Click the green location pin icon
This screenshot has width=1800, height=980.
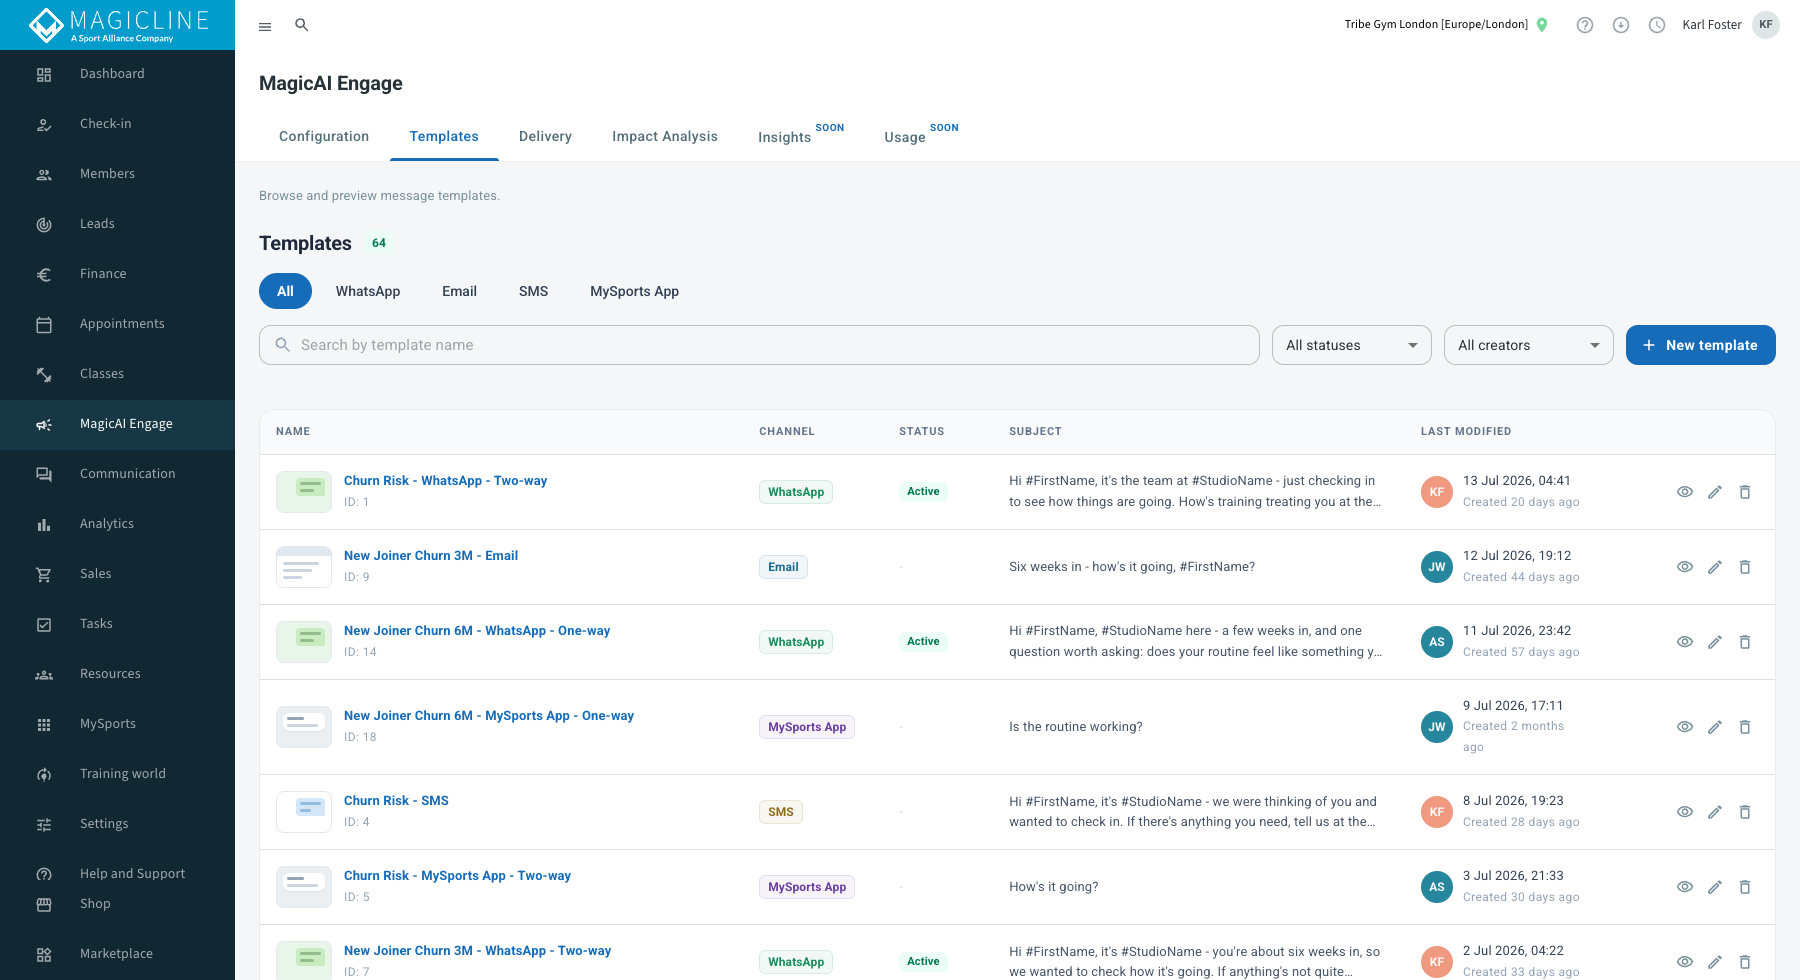tap(1542, 25)
